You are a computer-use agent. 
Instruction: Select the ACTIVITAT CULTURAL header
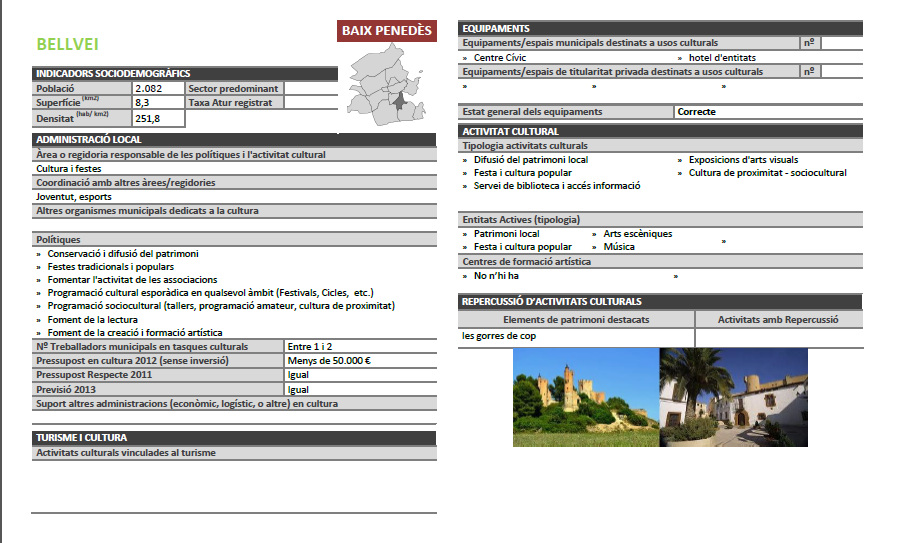tap(660, 132)
